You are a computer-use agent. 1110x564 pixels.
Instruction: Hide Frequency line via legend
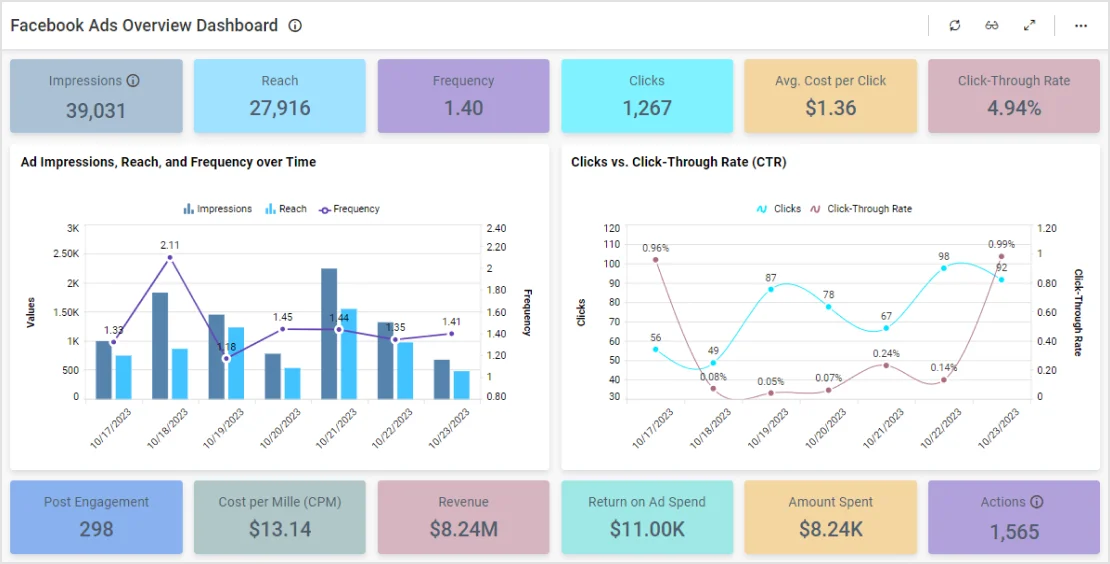tap(349, 209)
